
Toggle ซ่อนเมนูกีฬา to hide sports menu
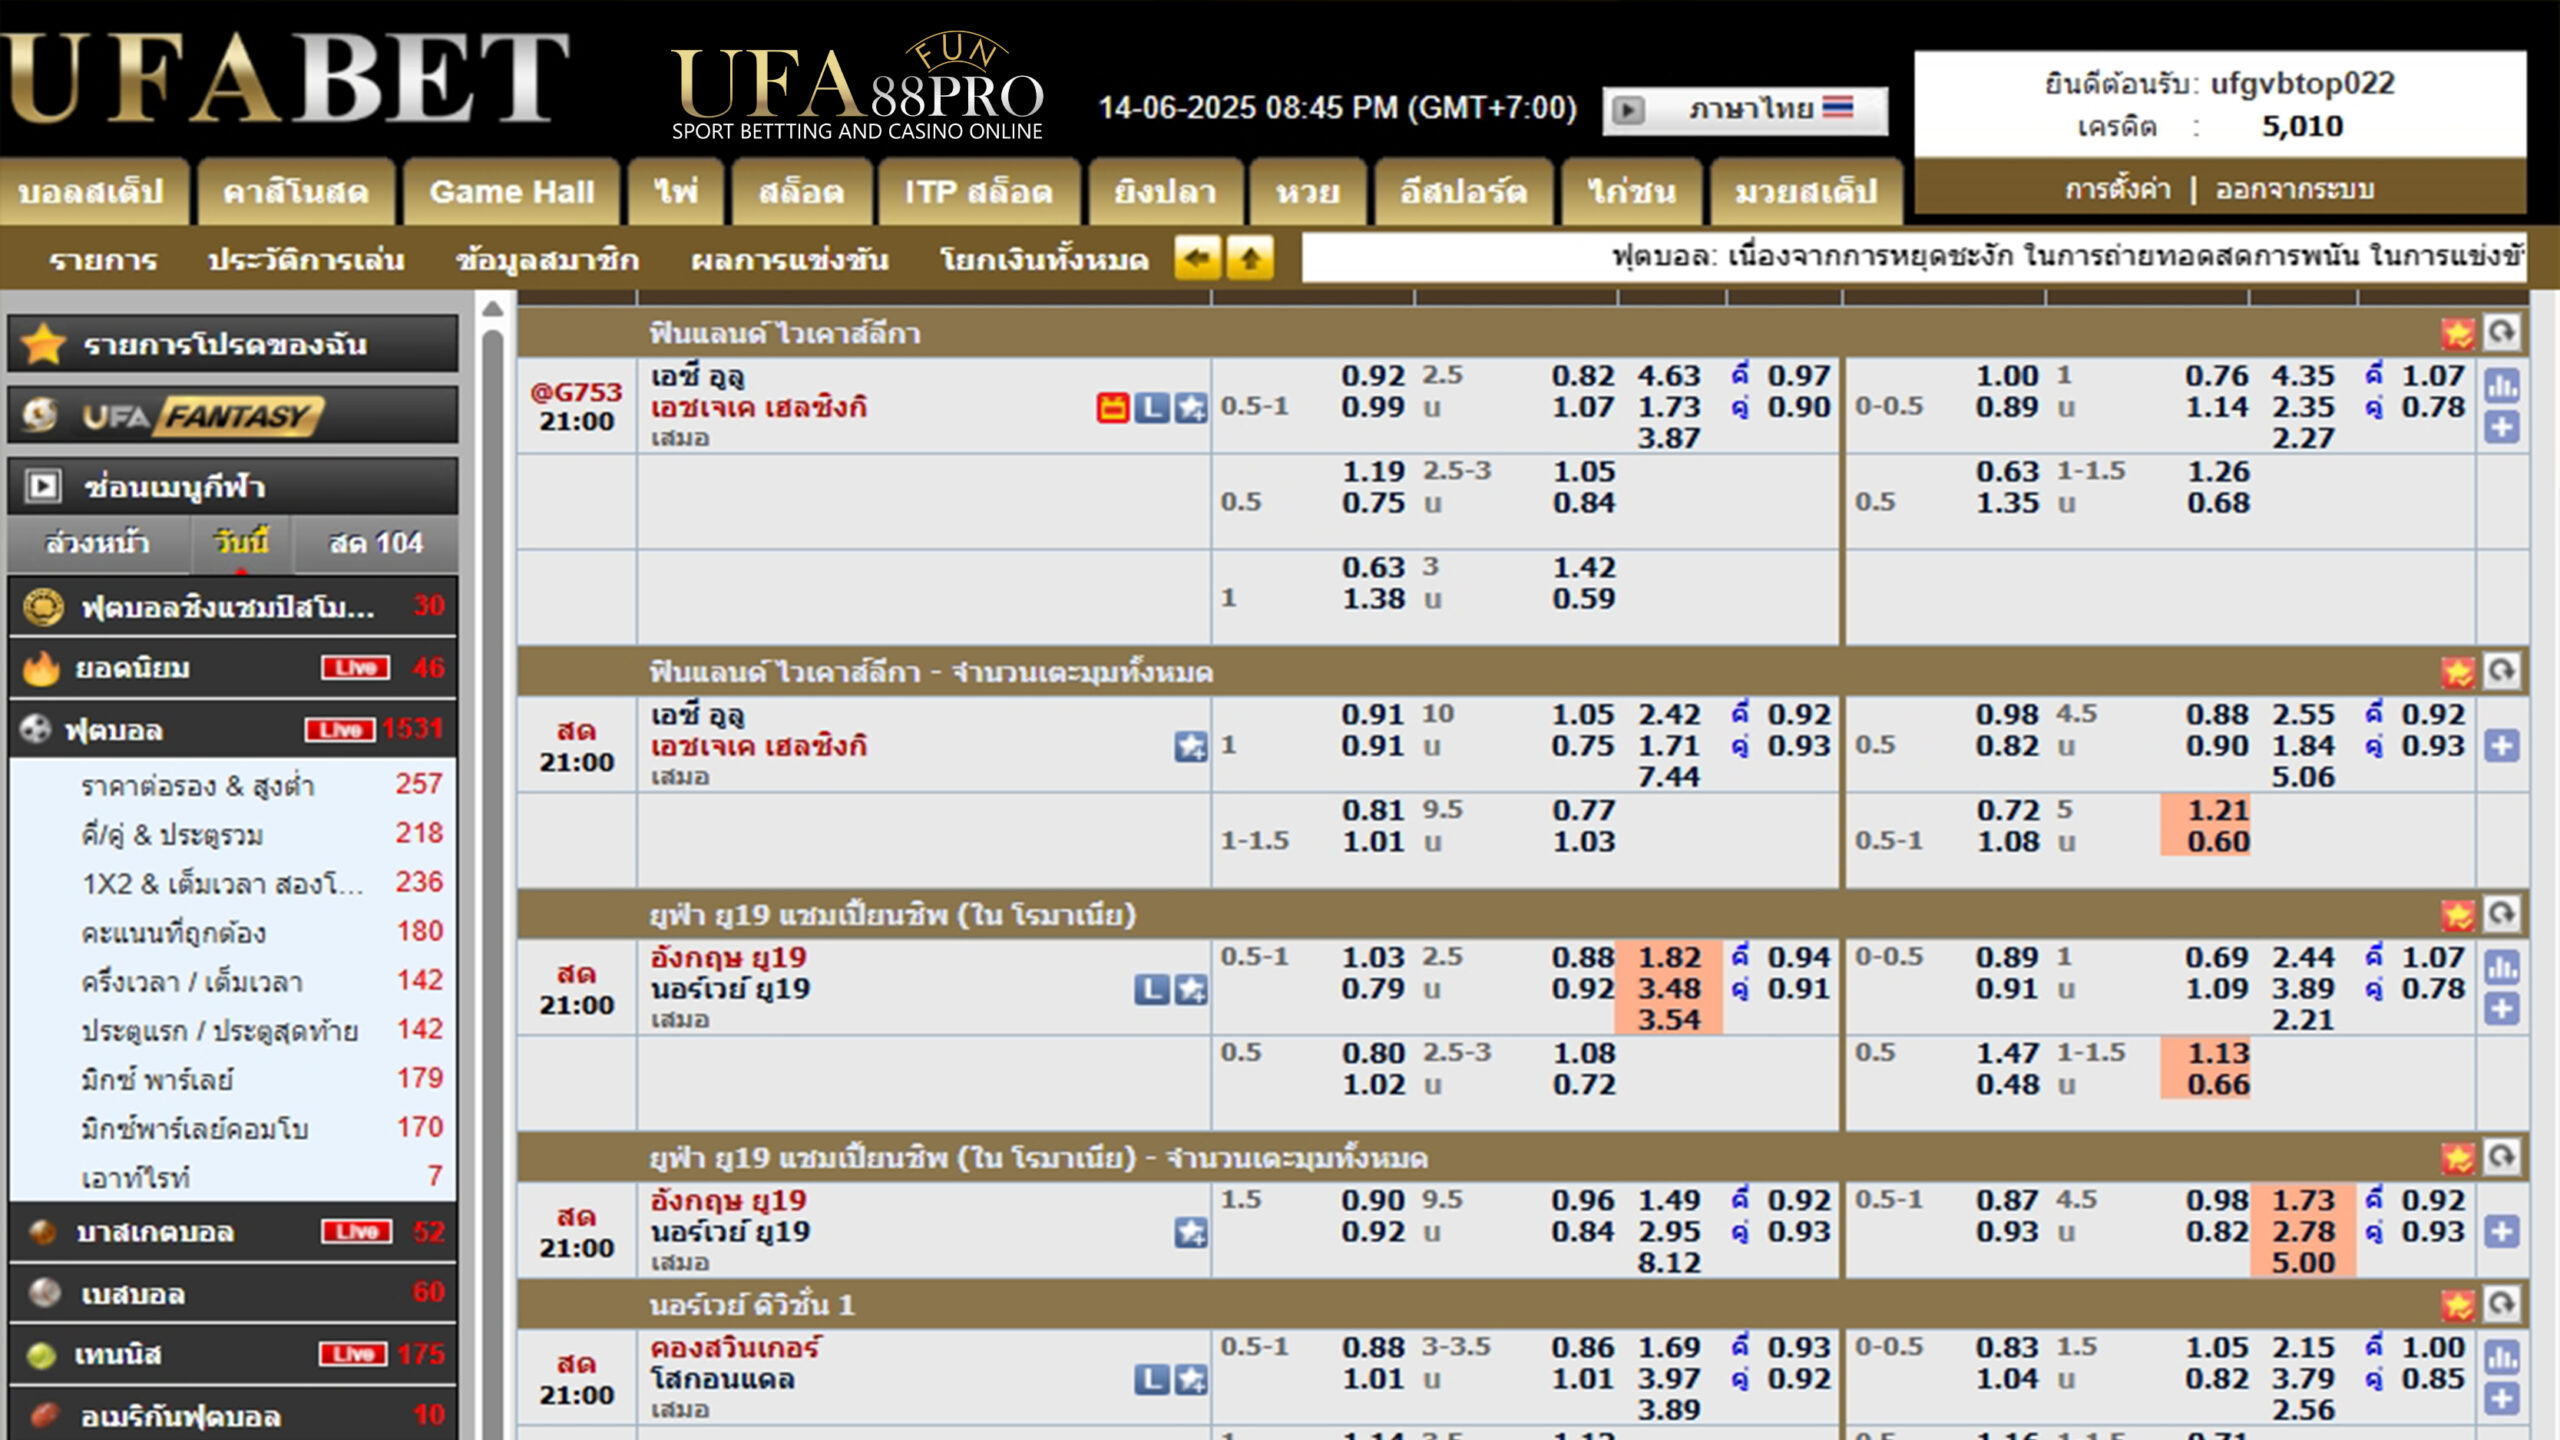click(x=232, y=486)
